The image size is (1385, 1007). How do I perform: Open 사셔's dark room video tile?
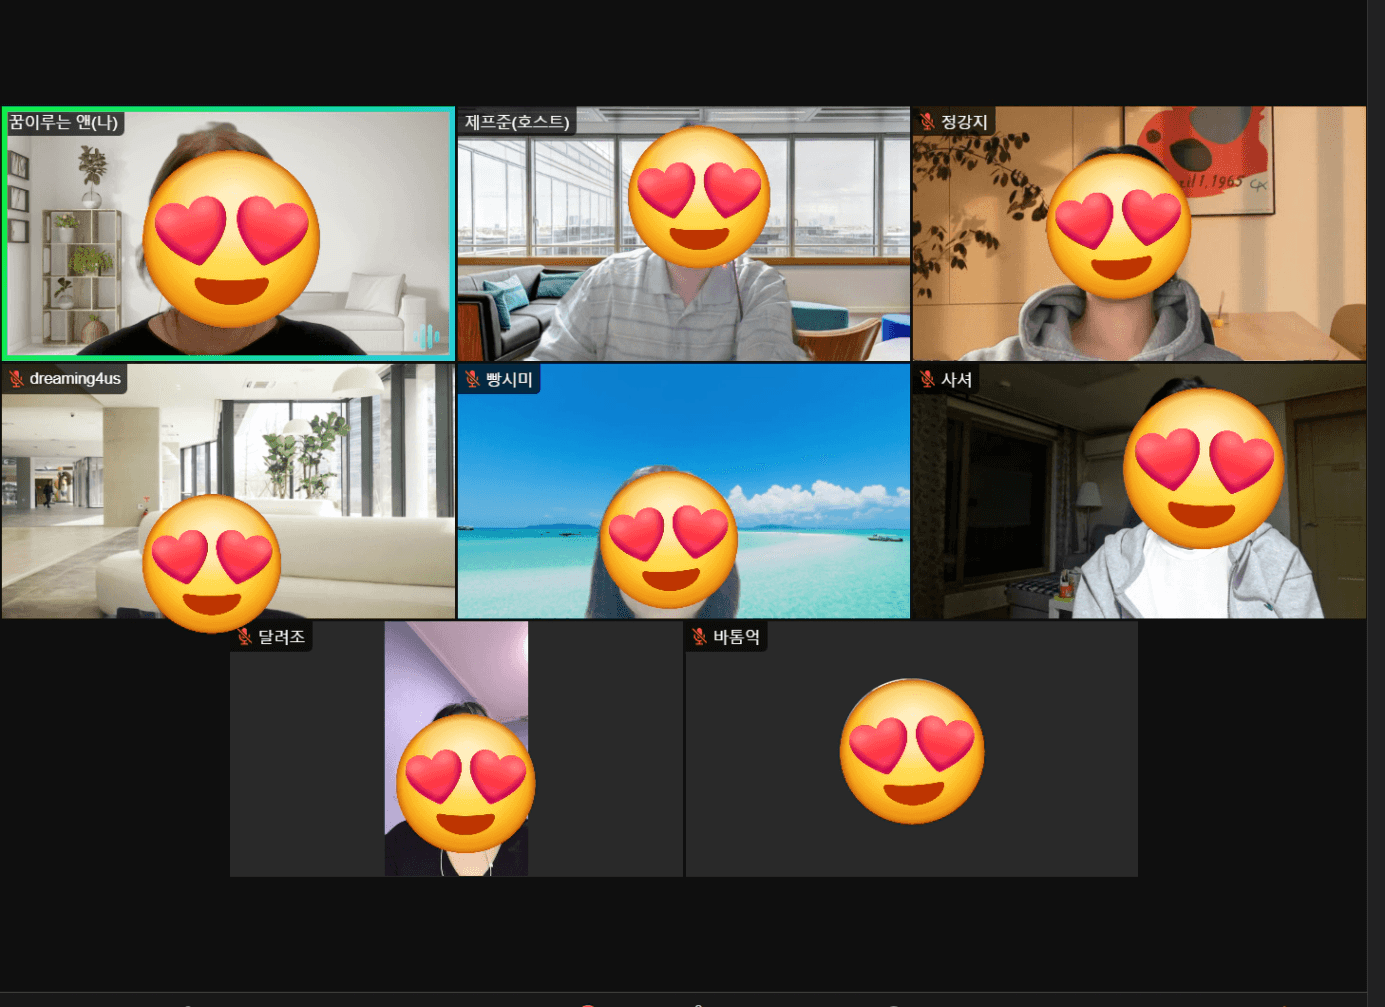point(1139,491)
